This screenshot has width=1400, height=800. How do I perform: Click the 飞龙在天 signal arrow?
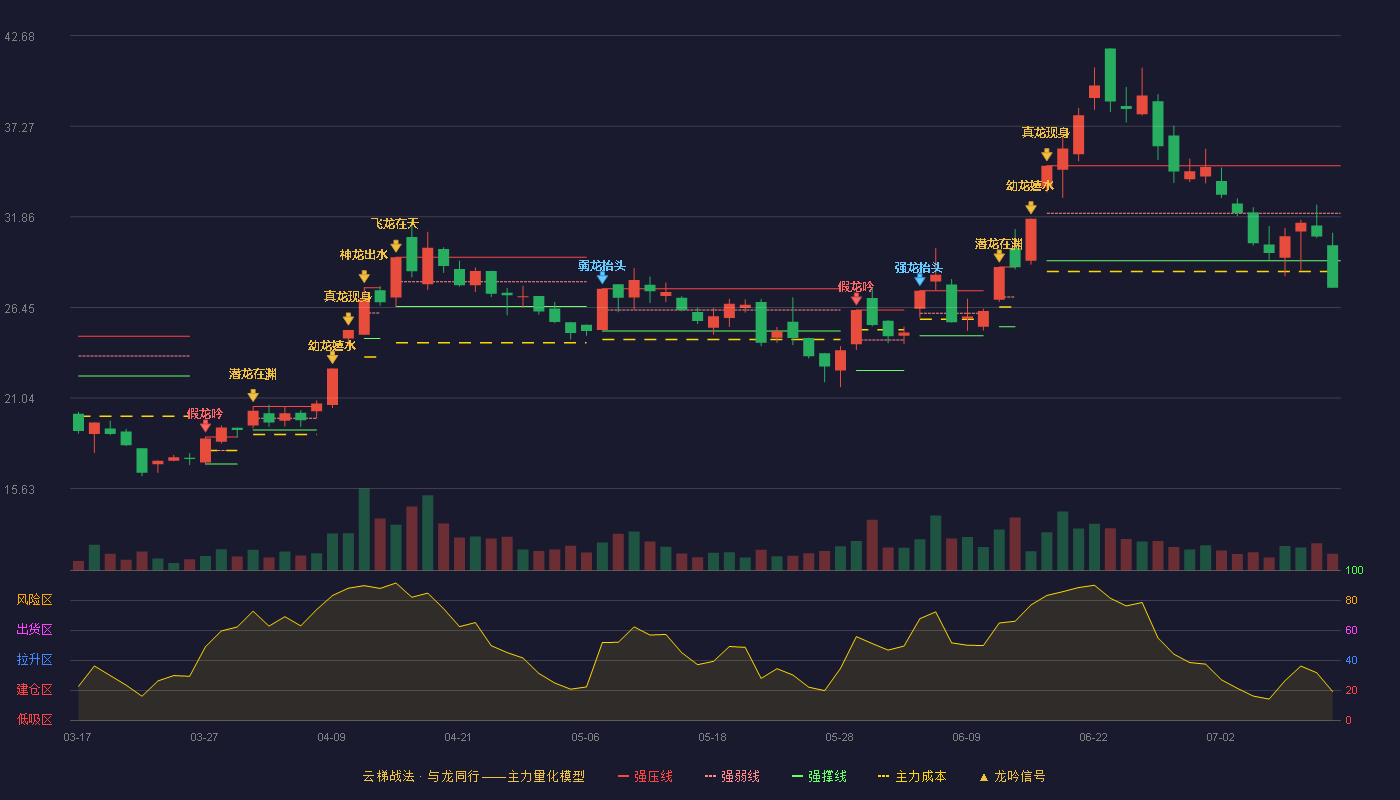[x=396, y=246]
